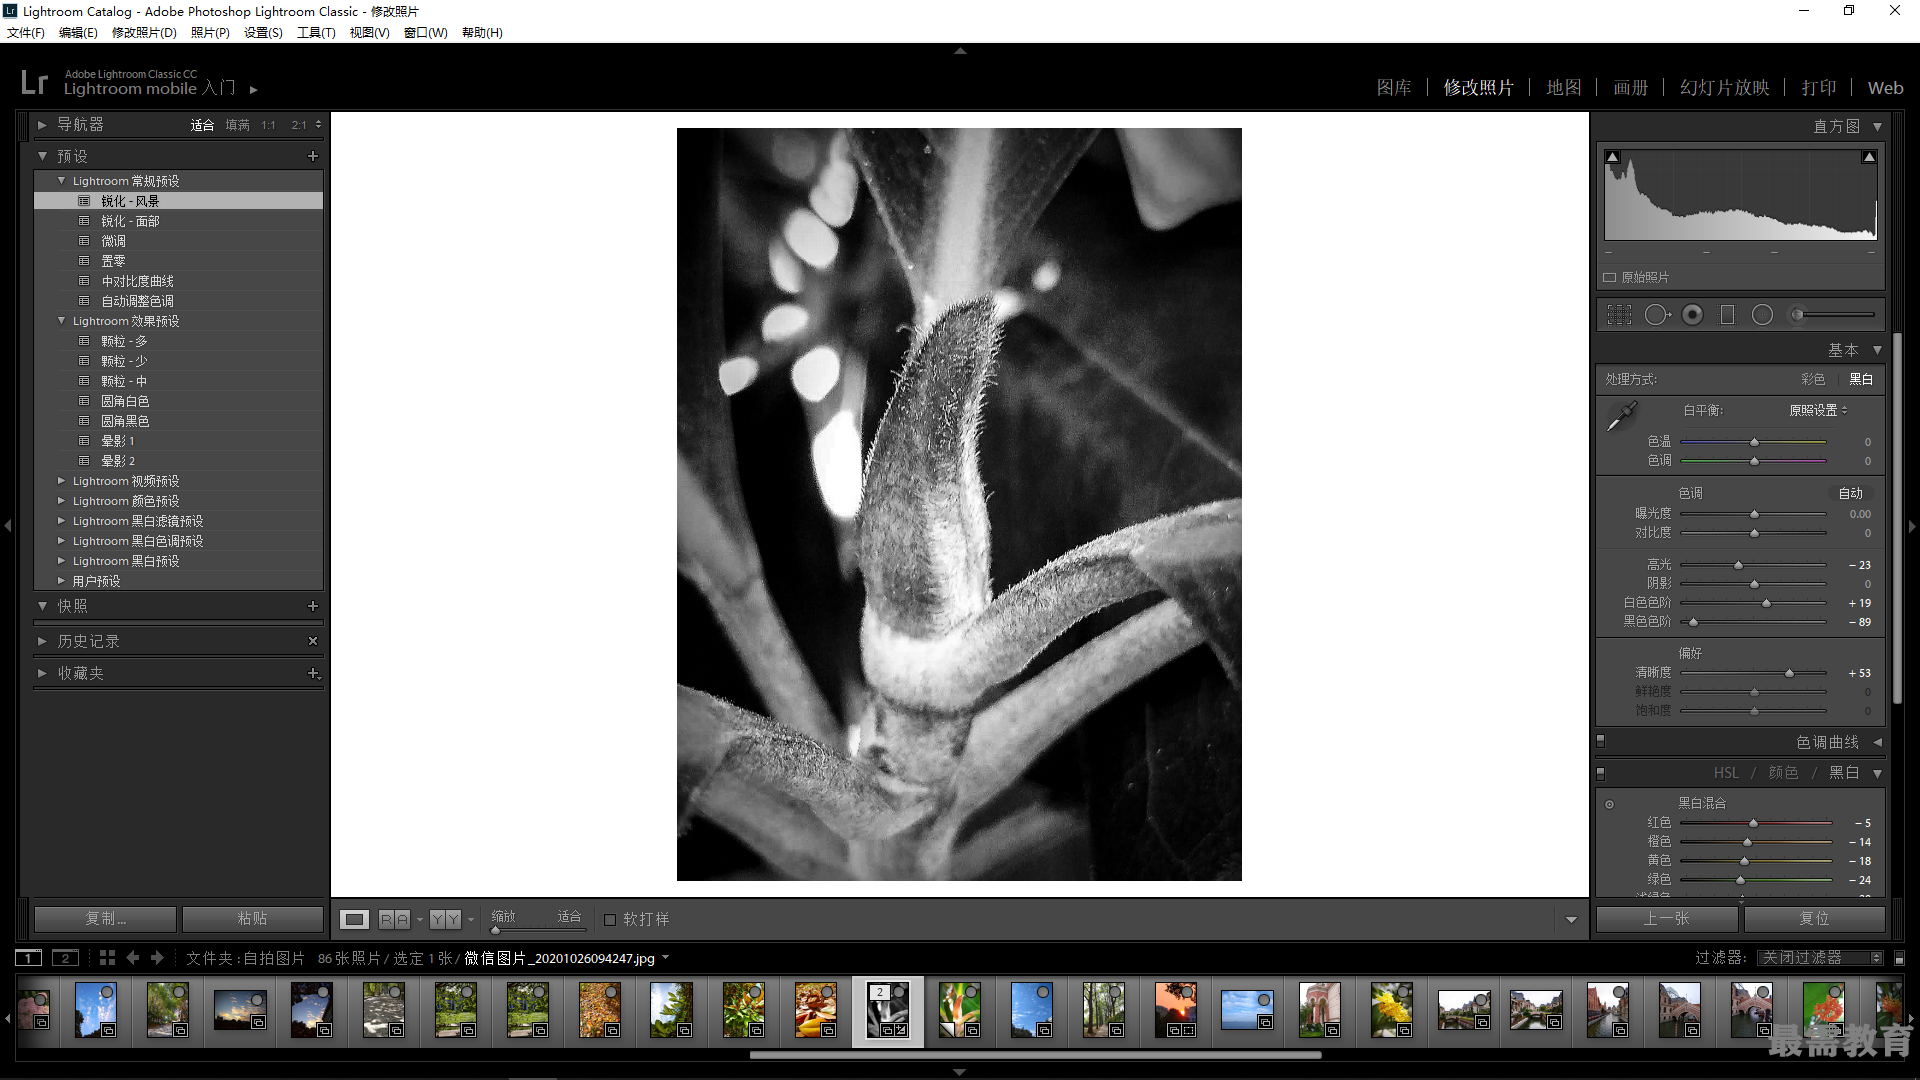Select the Adjustment Brush tool
Screen dimensions: 1920x1080
coord(1832,315)
